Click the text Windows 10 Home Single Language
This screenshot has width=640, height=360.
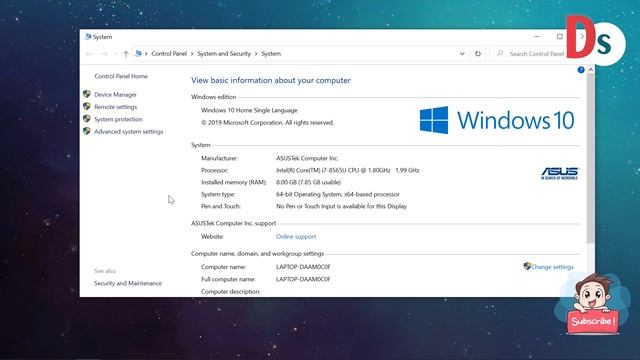(x=249, y=110)
